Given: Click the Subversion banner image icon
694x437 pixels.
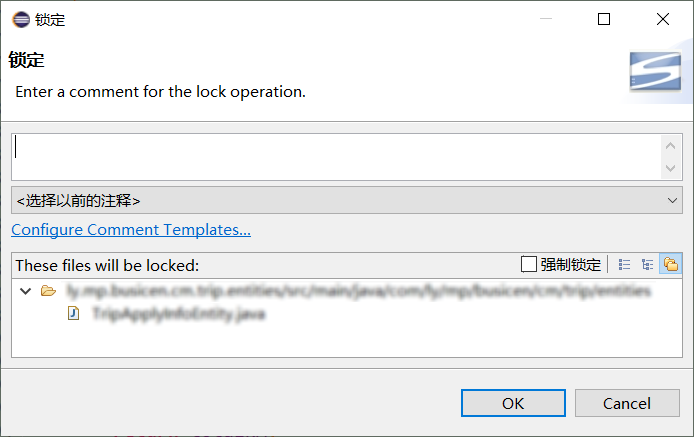Looking at the screenshot, I should click(x=655, y=71).
